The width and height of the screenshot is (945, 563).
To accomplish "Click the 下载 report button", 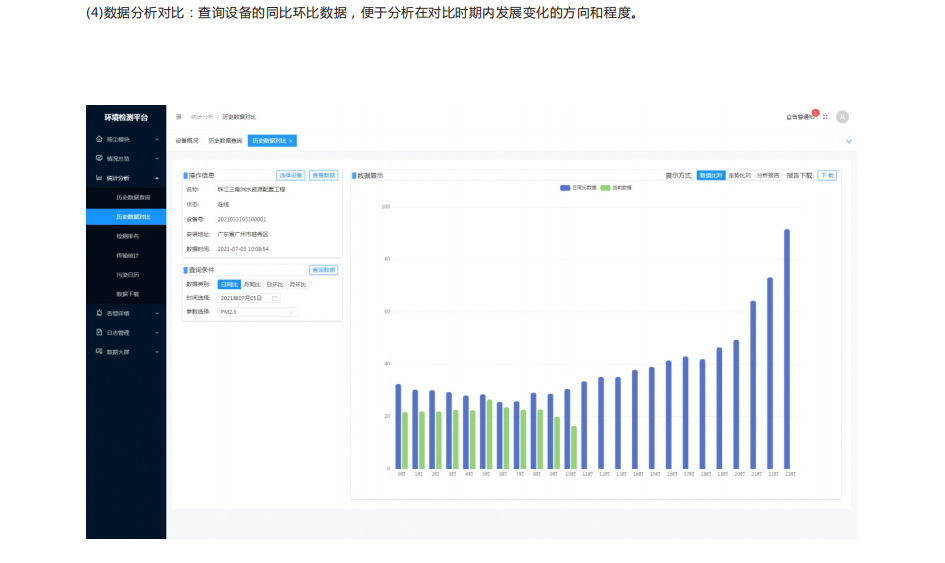I will (827, 175).
